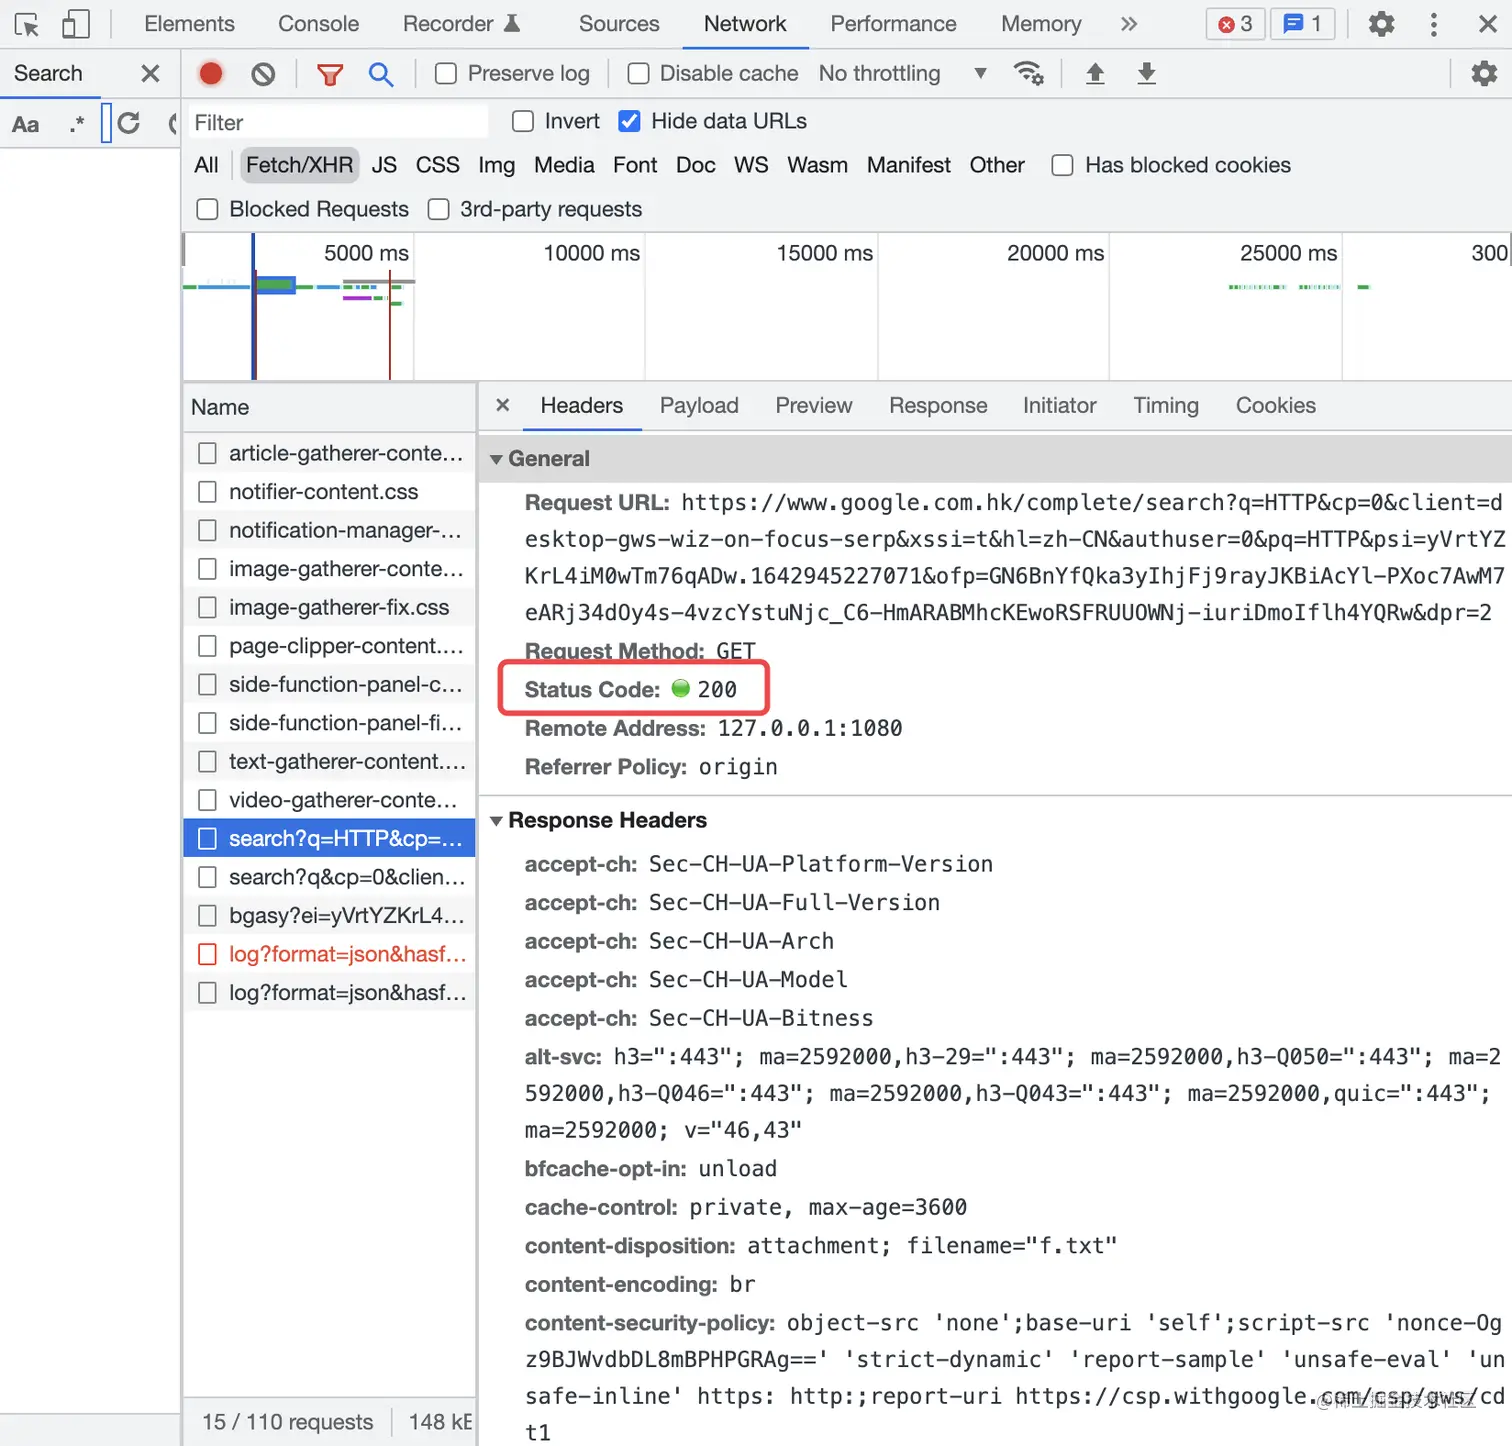Open the Console panel tab

click(318, 24)
